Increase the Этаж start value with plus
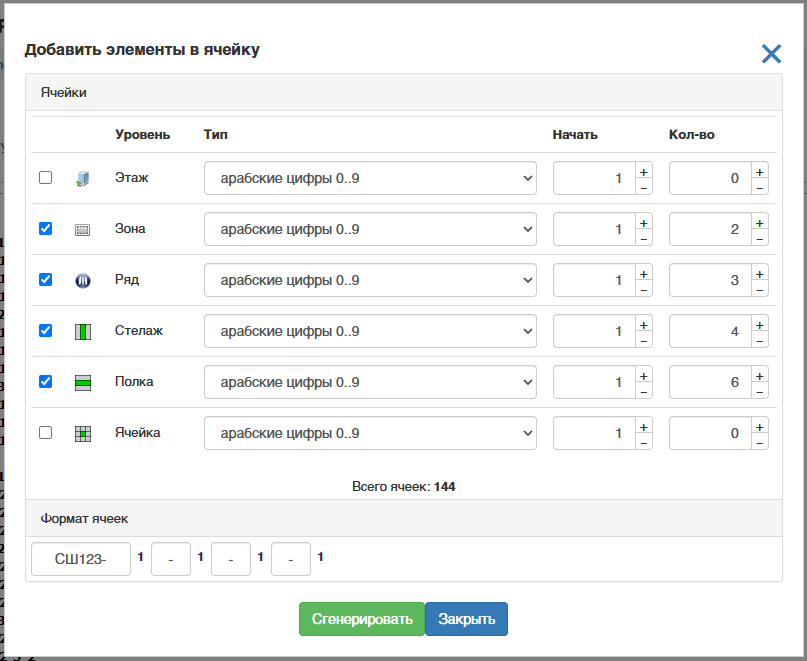This screenshot has width=807, height=661. pos(643,172)
